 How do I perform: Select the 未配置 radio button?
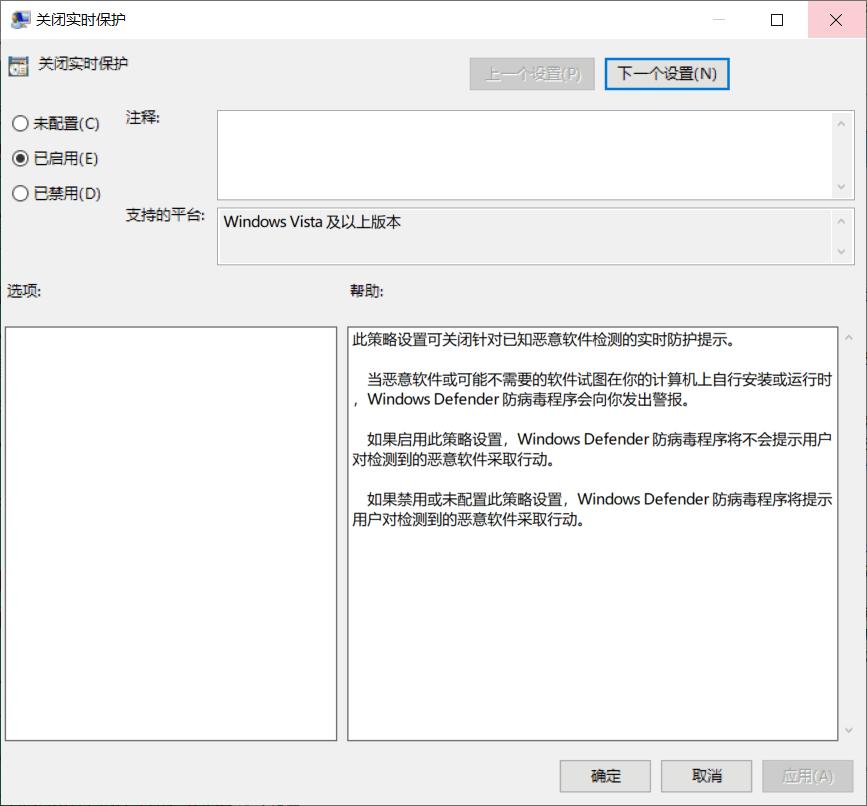[18, 123]
